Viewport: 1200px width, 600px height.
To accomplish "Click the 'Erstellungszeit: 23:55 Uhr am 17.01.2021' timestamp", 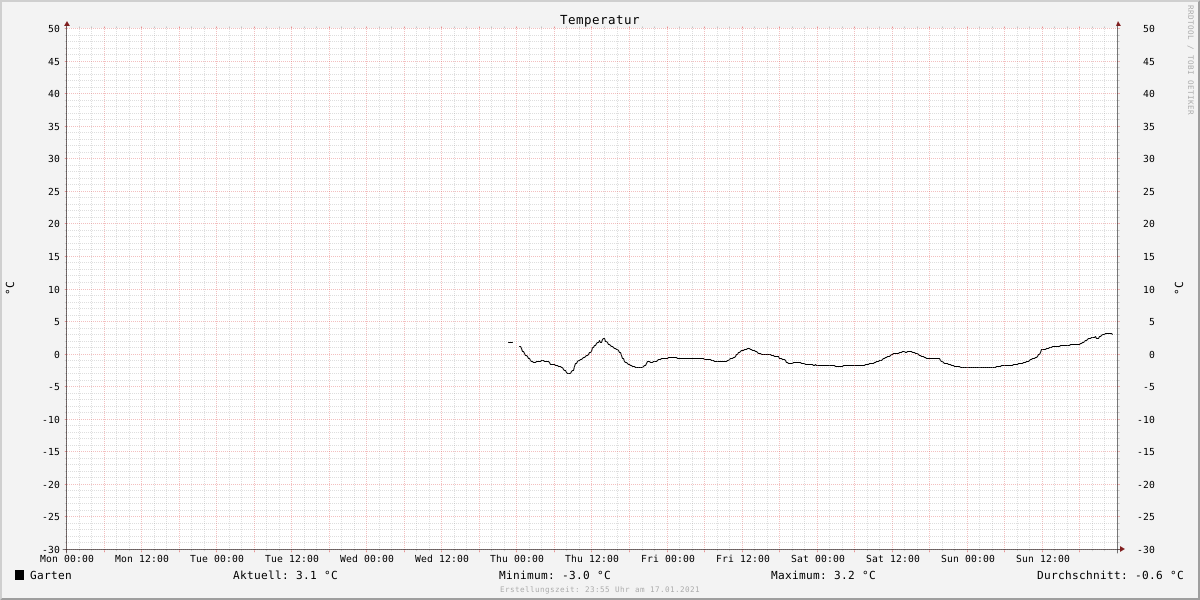I will [600, 589].
